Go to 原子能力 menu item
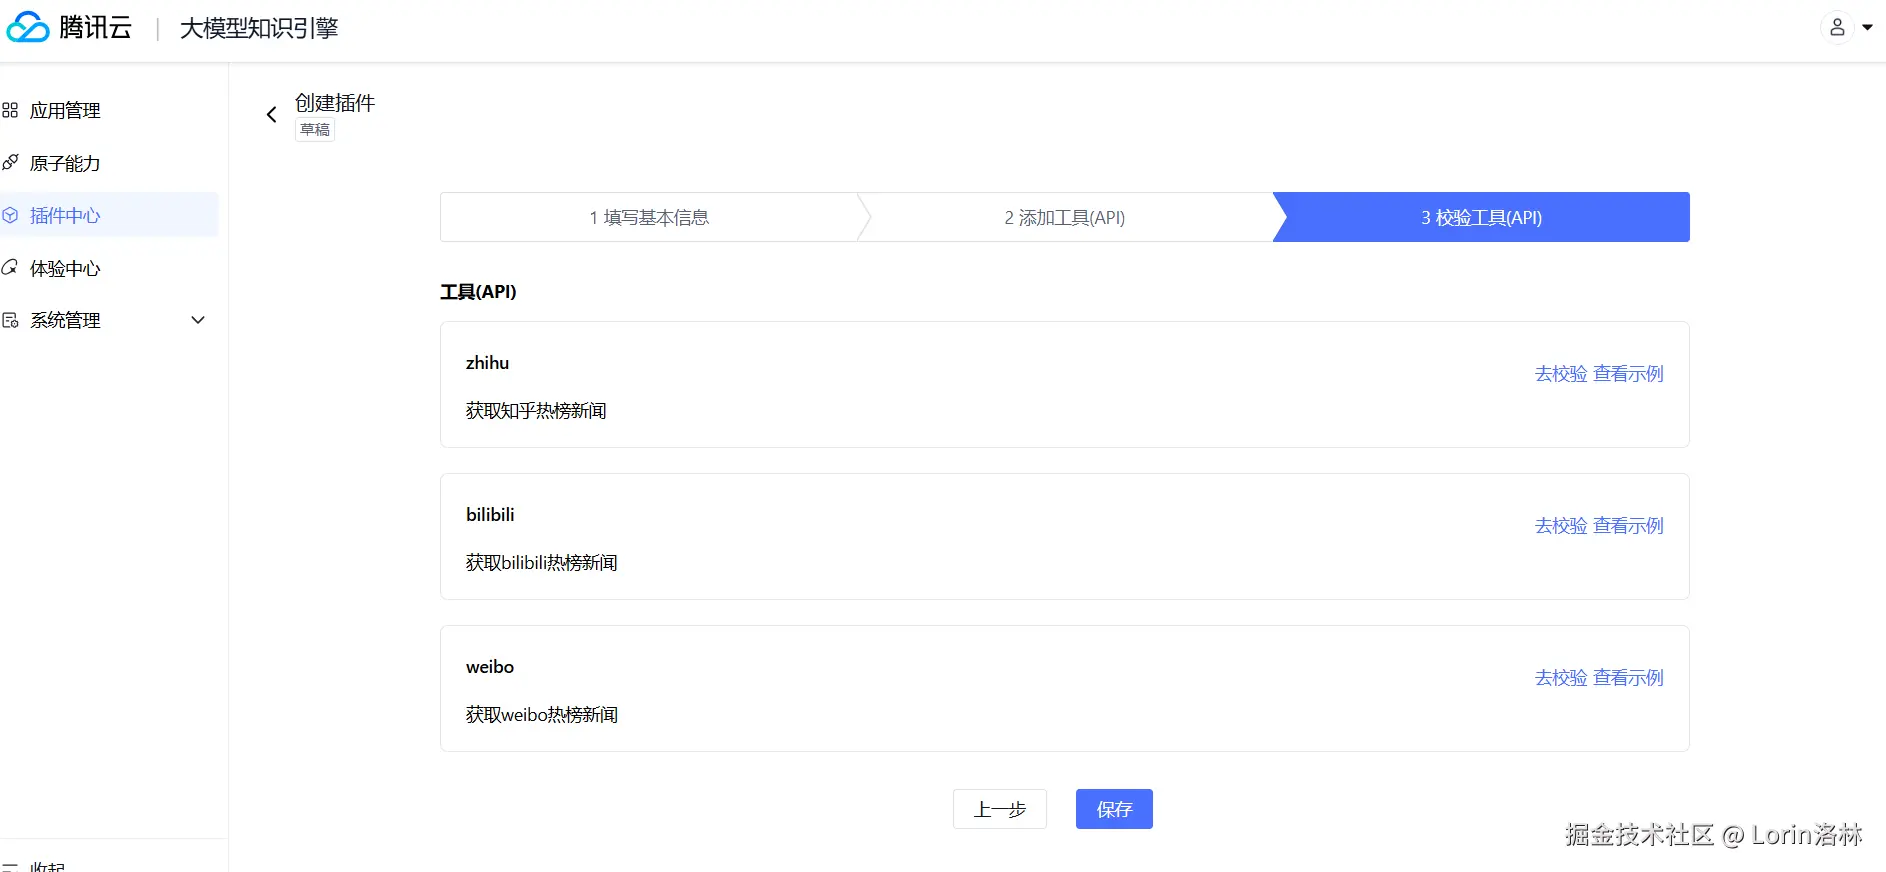This screenshot has height=872, width=1886. point(65,163)
